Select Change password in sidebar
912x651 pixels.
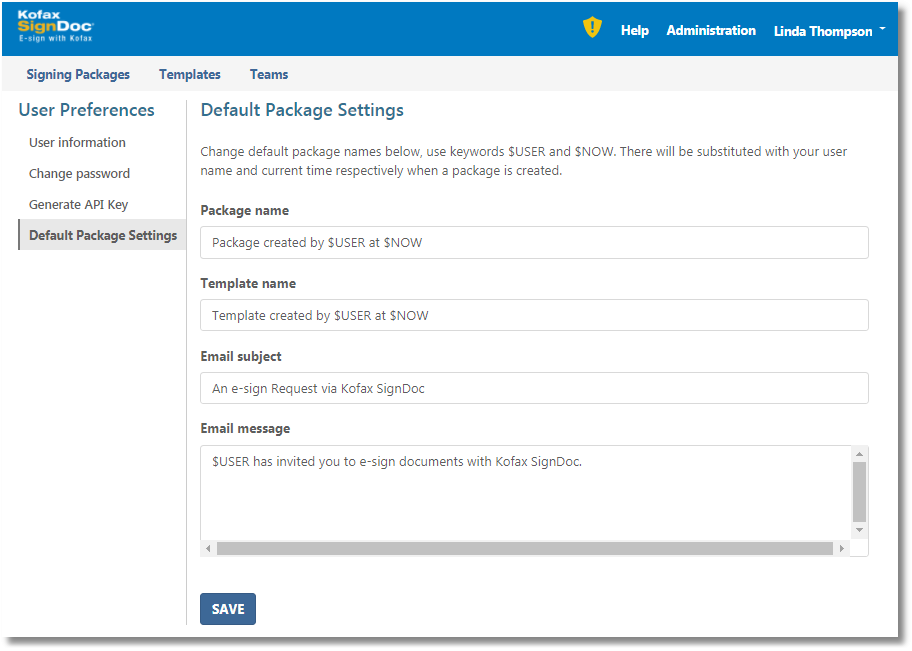79,174
